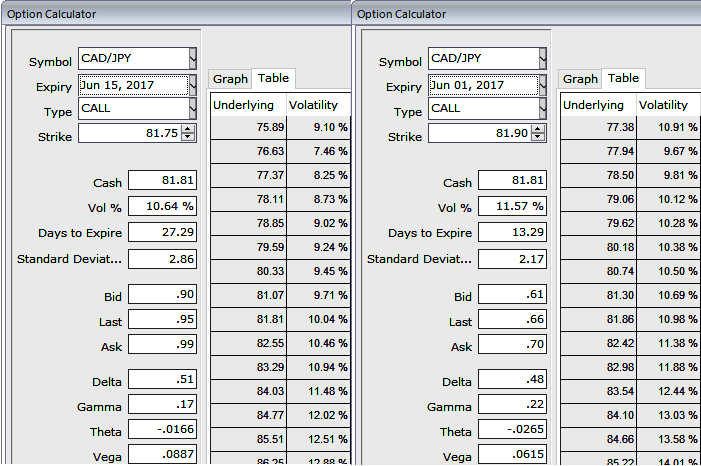Select underlying value 77.38 in right table

pos(598,127)
